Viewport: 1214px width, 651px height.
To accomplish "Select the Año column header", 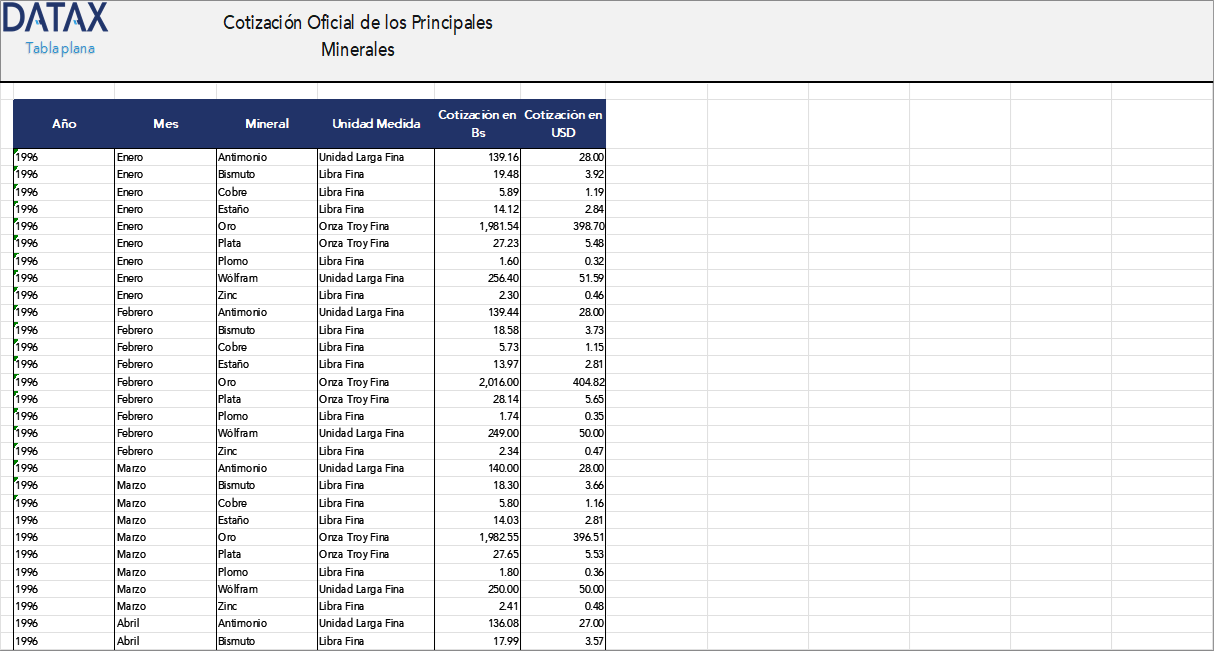I will (x=64, y=123).
